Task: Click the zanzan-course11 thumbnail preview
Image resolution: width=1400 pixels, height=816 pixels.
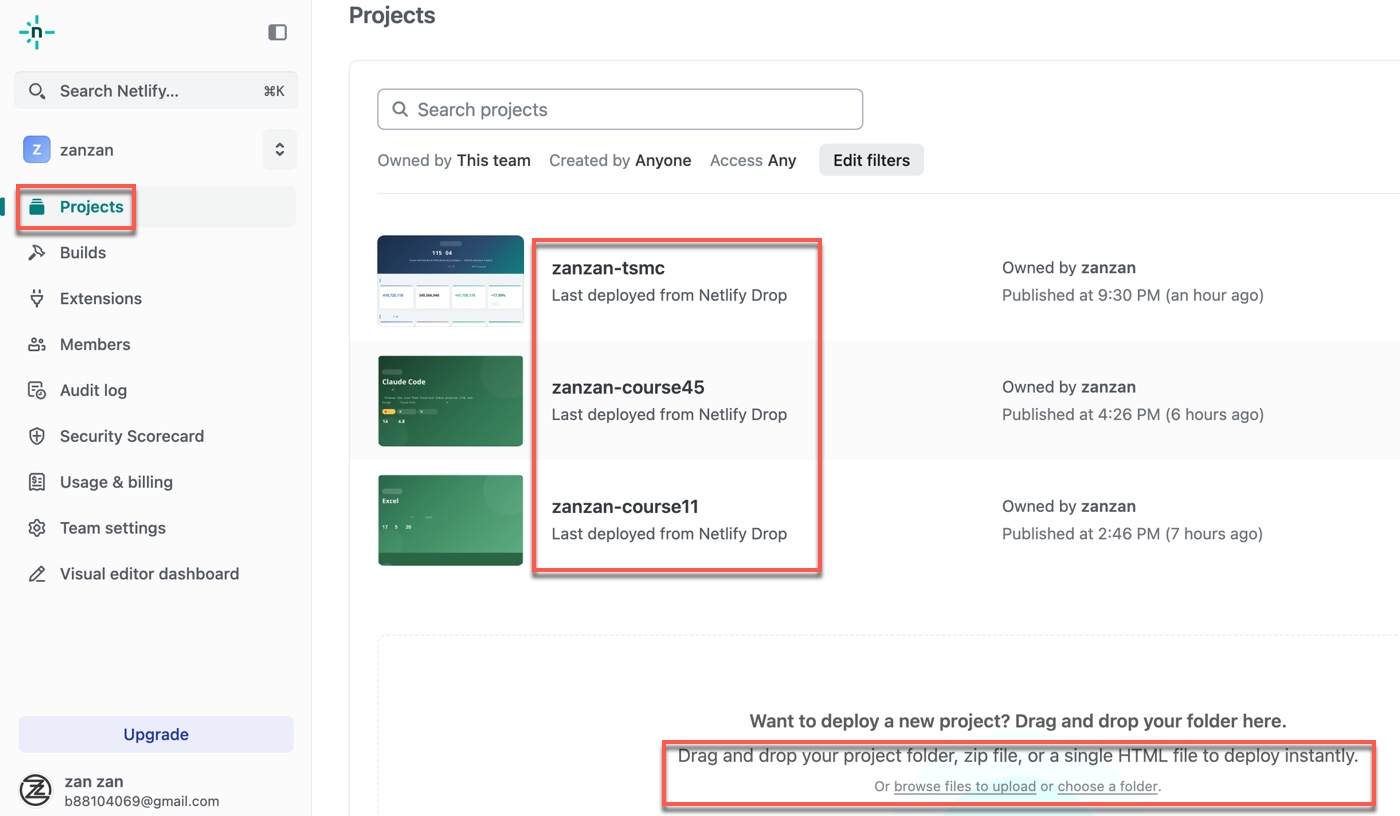Action: (451, 520)
